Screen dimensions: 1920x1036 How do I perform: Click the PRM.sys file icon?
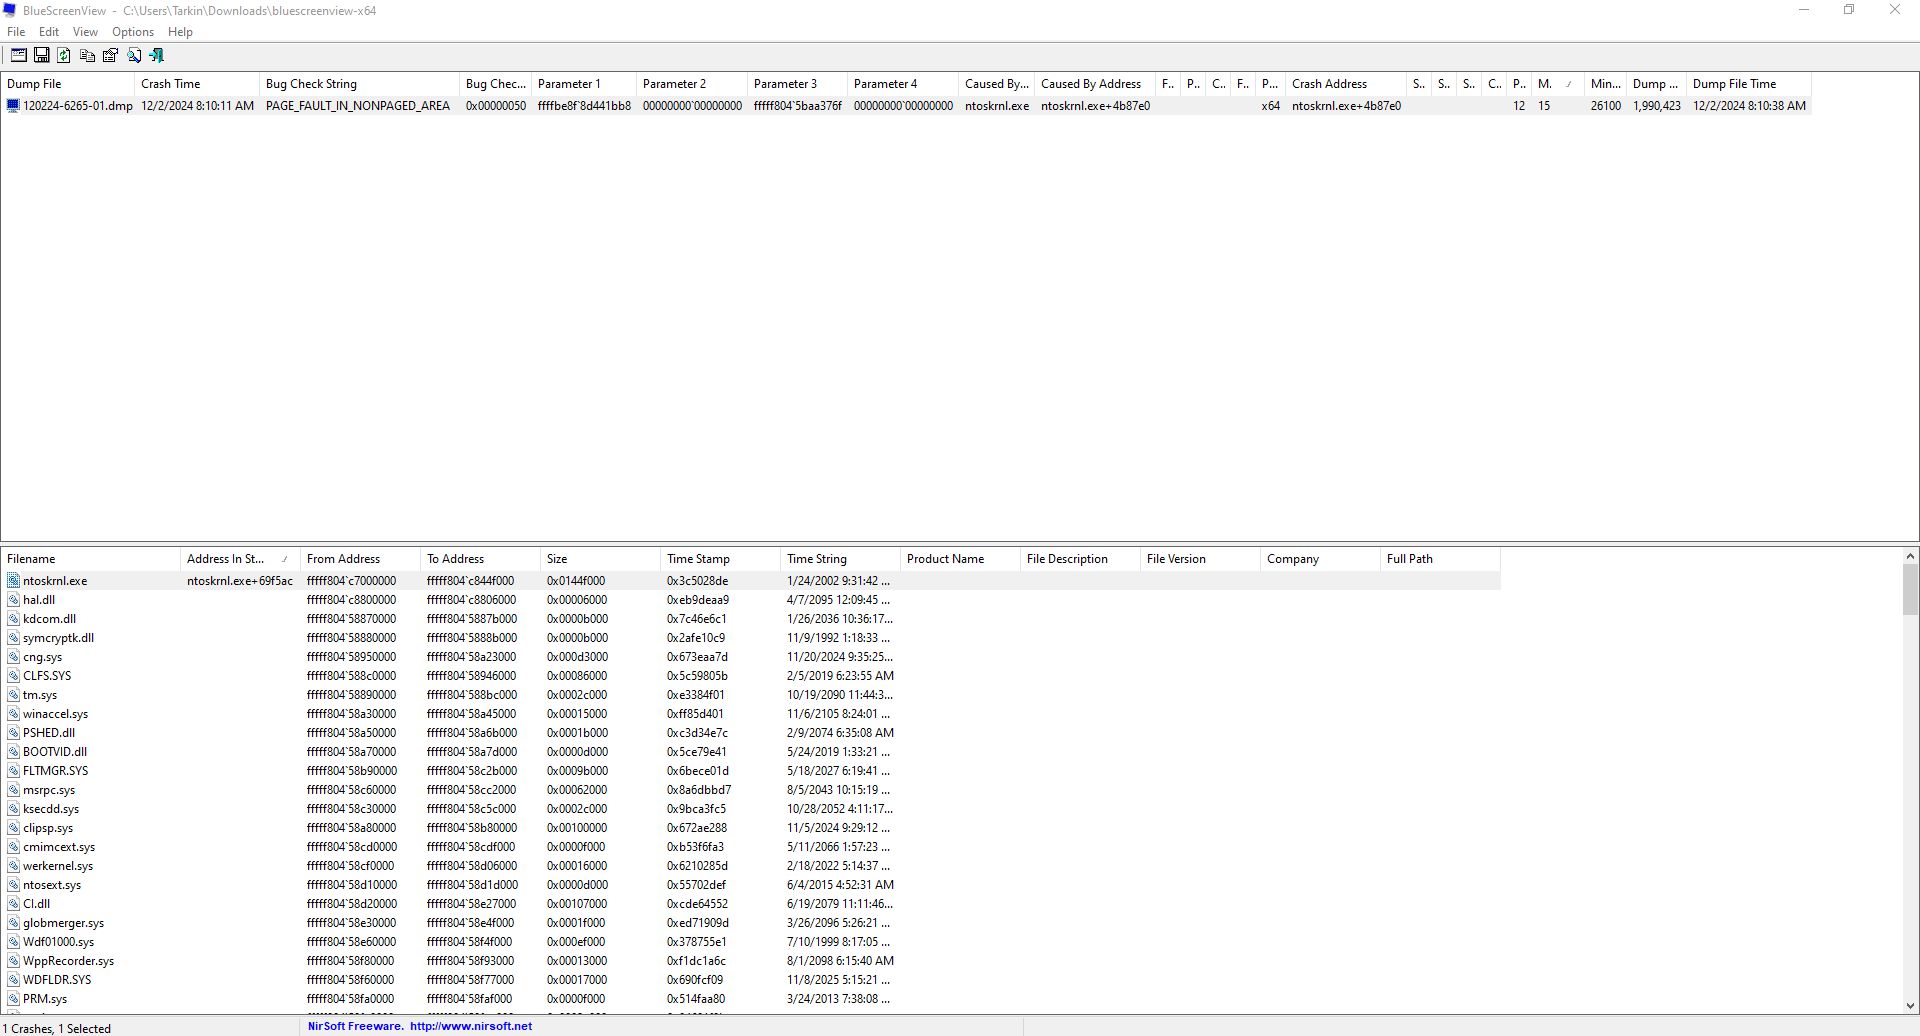[13, 999]
